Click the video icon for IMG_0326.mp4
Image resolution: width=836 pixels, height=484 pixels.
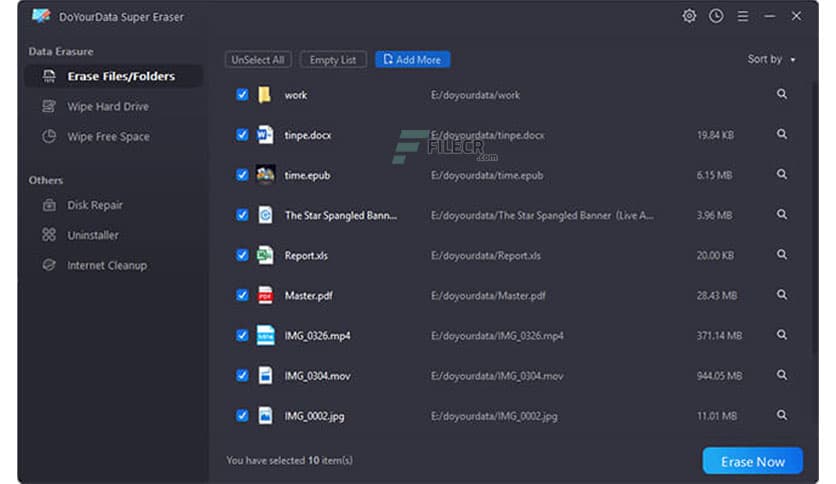pyautogui.click(x=265, y=335)
